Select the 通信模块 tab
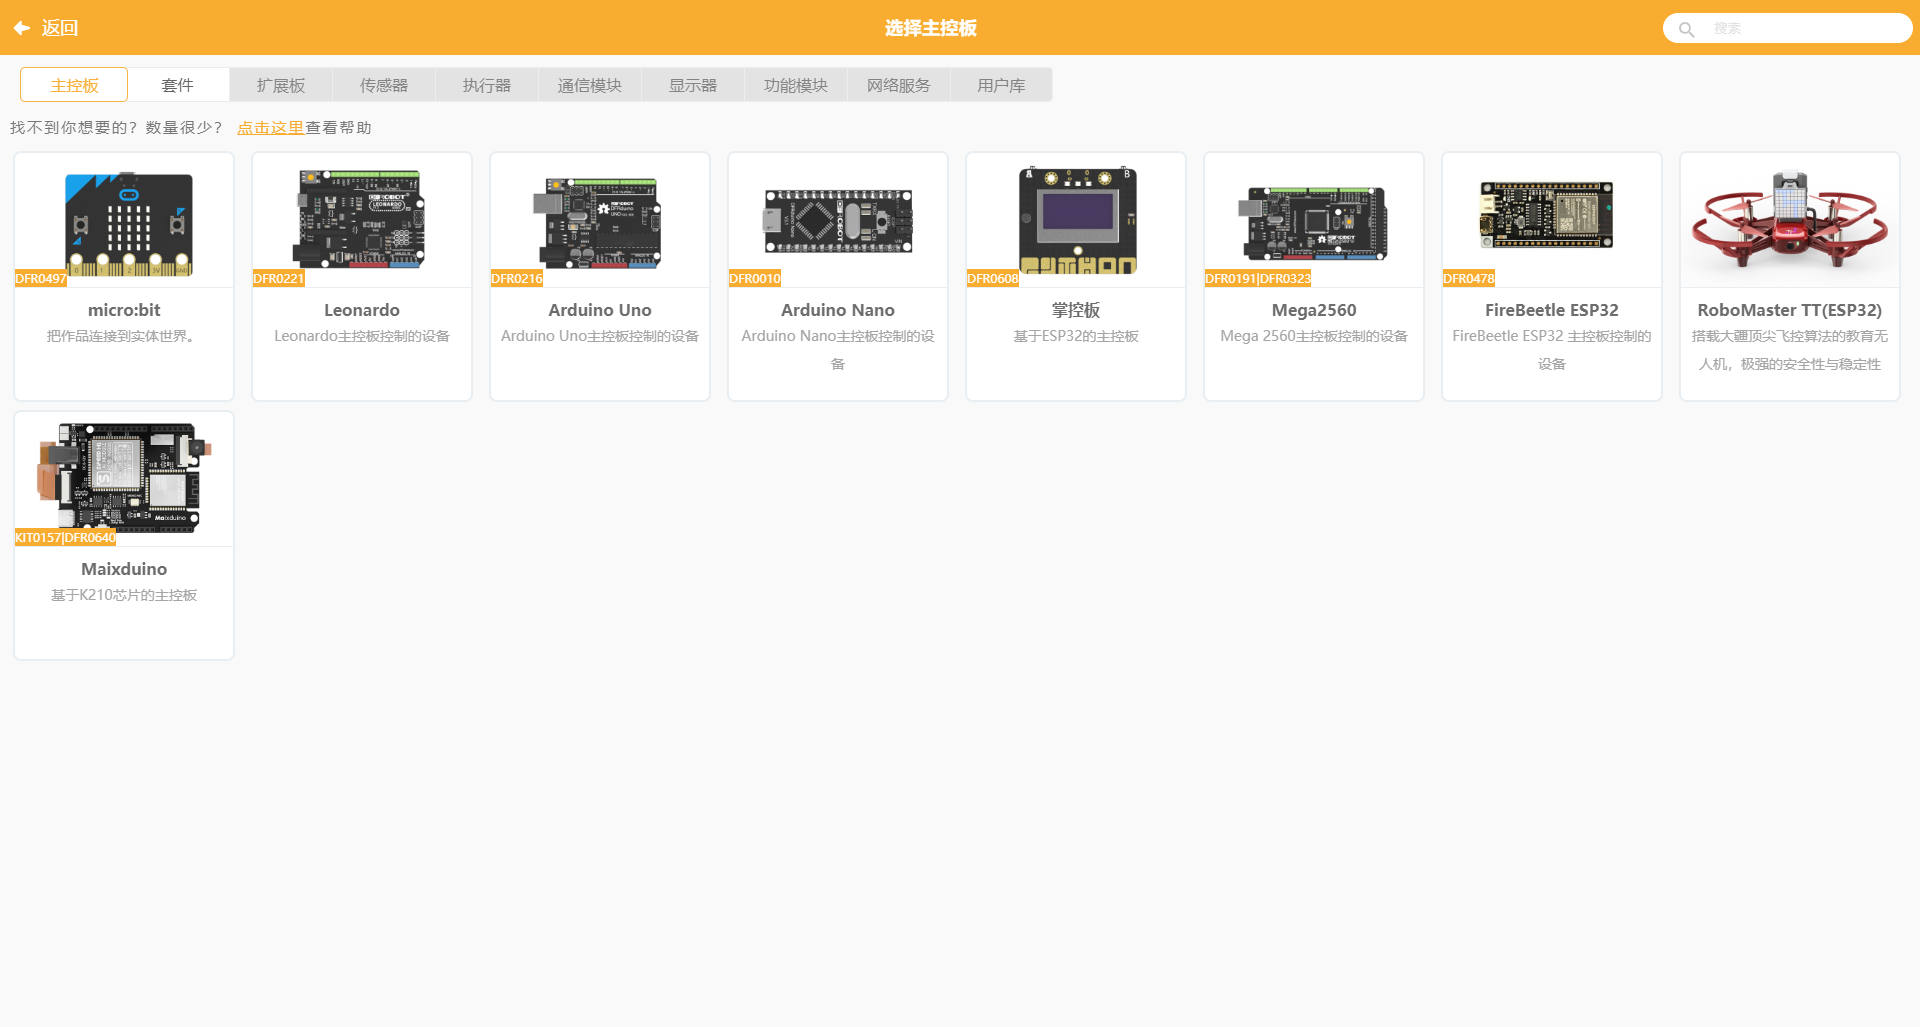1920x1027 pixels. pyautogui.click(x=590, y=85)
